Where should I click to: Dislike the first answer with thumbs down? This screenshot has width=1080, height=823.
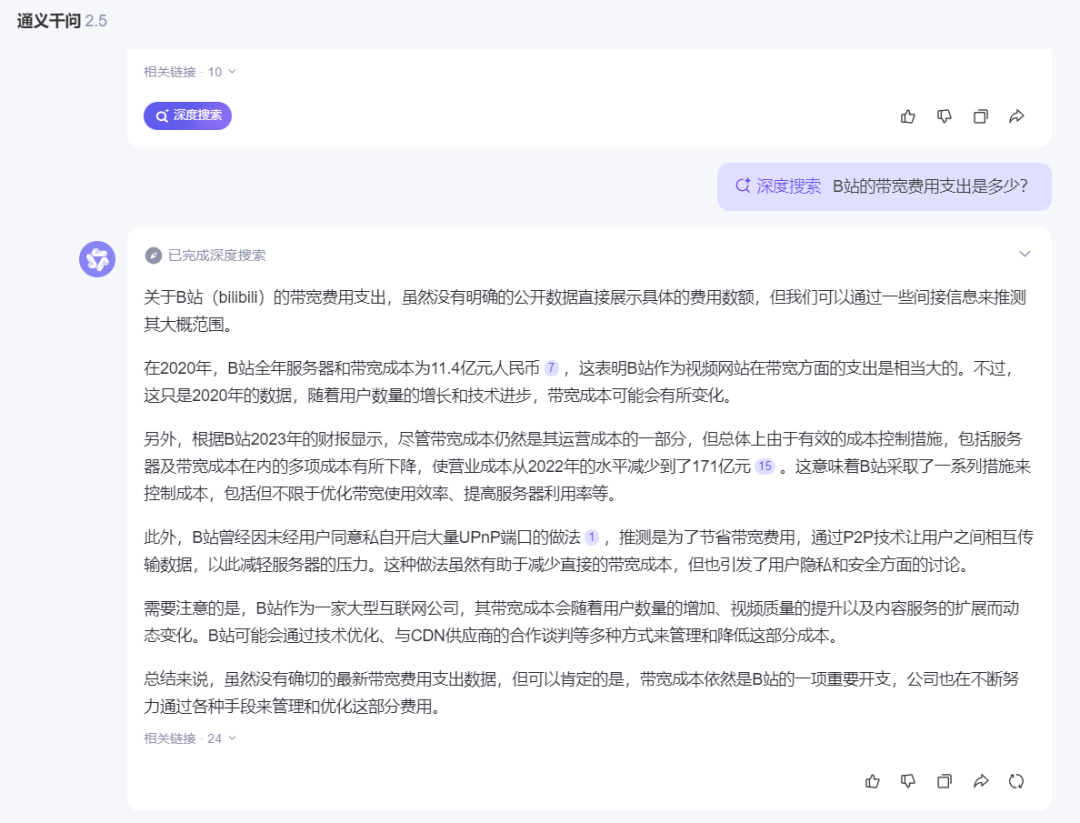click(x=944, y=116)
